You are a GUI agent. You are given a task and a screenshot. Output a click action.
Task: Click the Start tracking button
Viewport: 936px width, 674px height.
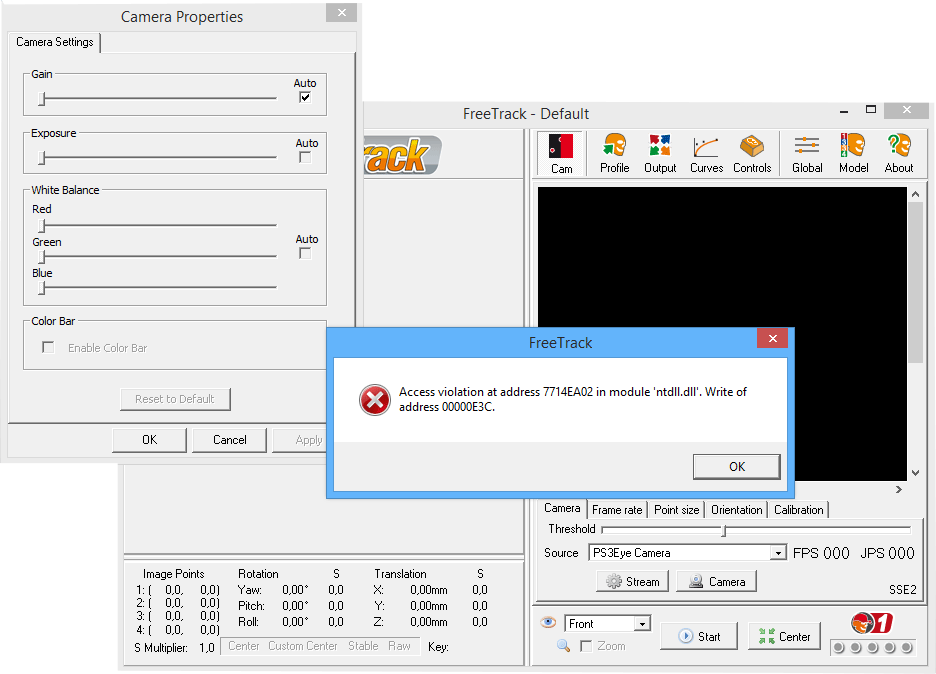tap(699, 636)
